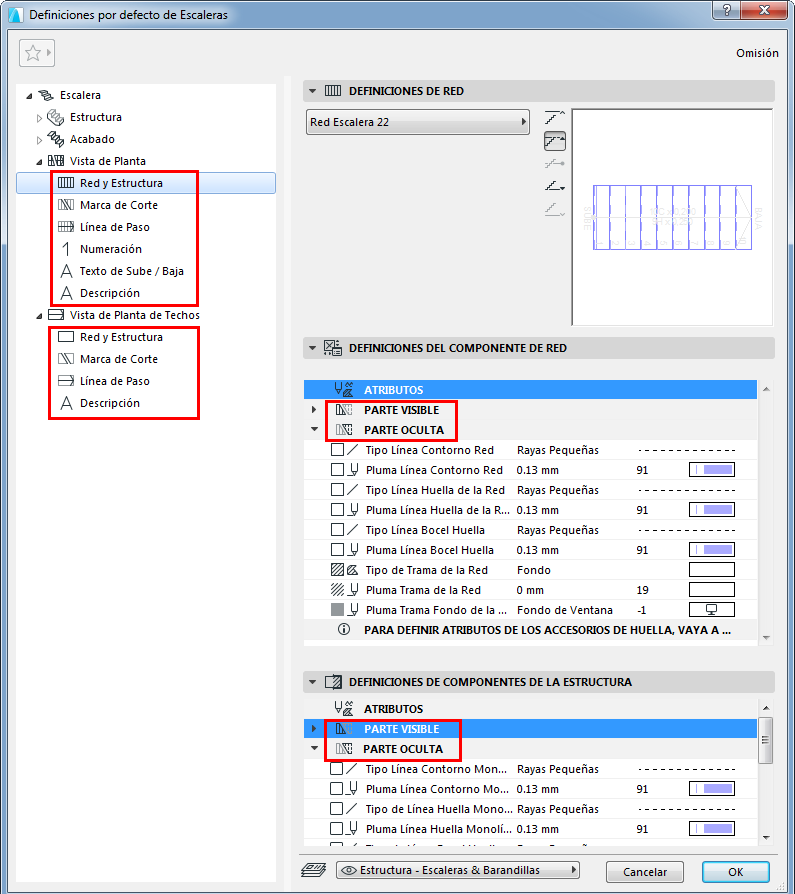Toggle checkbox for Tipo de Línea Huella Mono...
The width and height of the screenshot is (795, 894).
pyautogui.click(x=336, y=809)
